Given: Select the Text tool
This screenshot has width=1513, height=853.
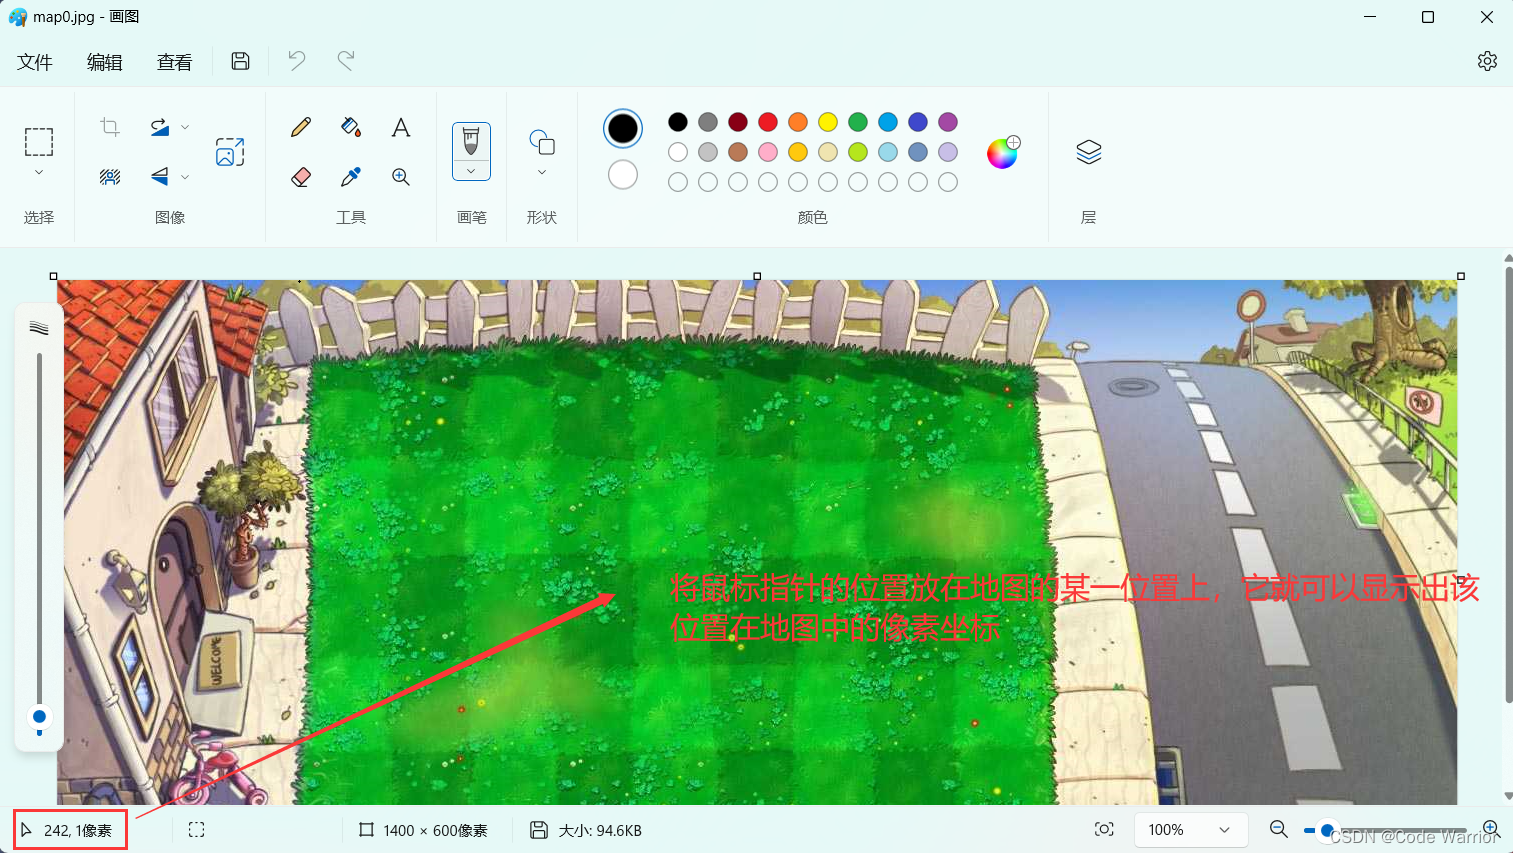Looking at the screenshot, I should (401, 127).
